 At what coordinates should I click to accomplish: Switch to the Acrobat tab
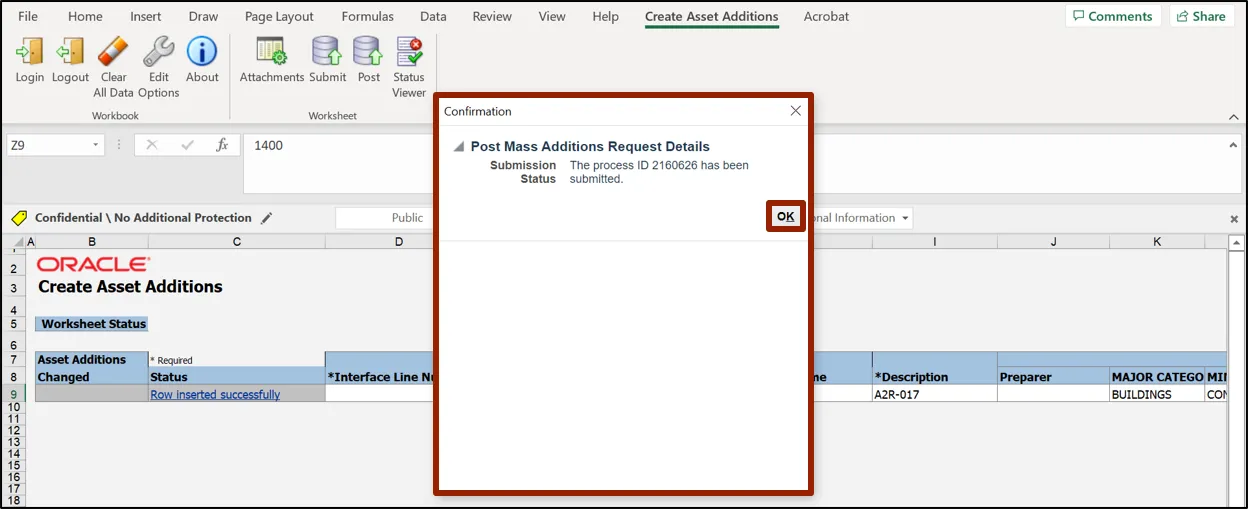coord(826,16)
